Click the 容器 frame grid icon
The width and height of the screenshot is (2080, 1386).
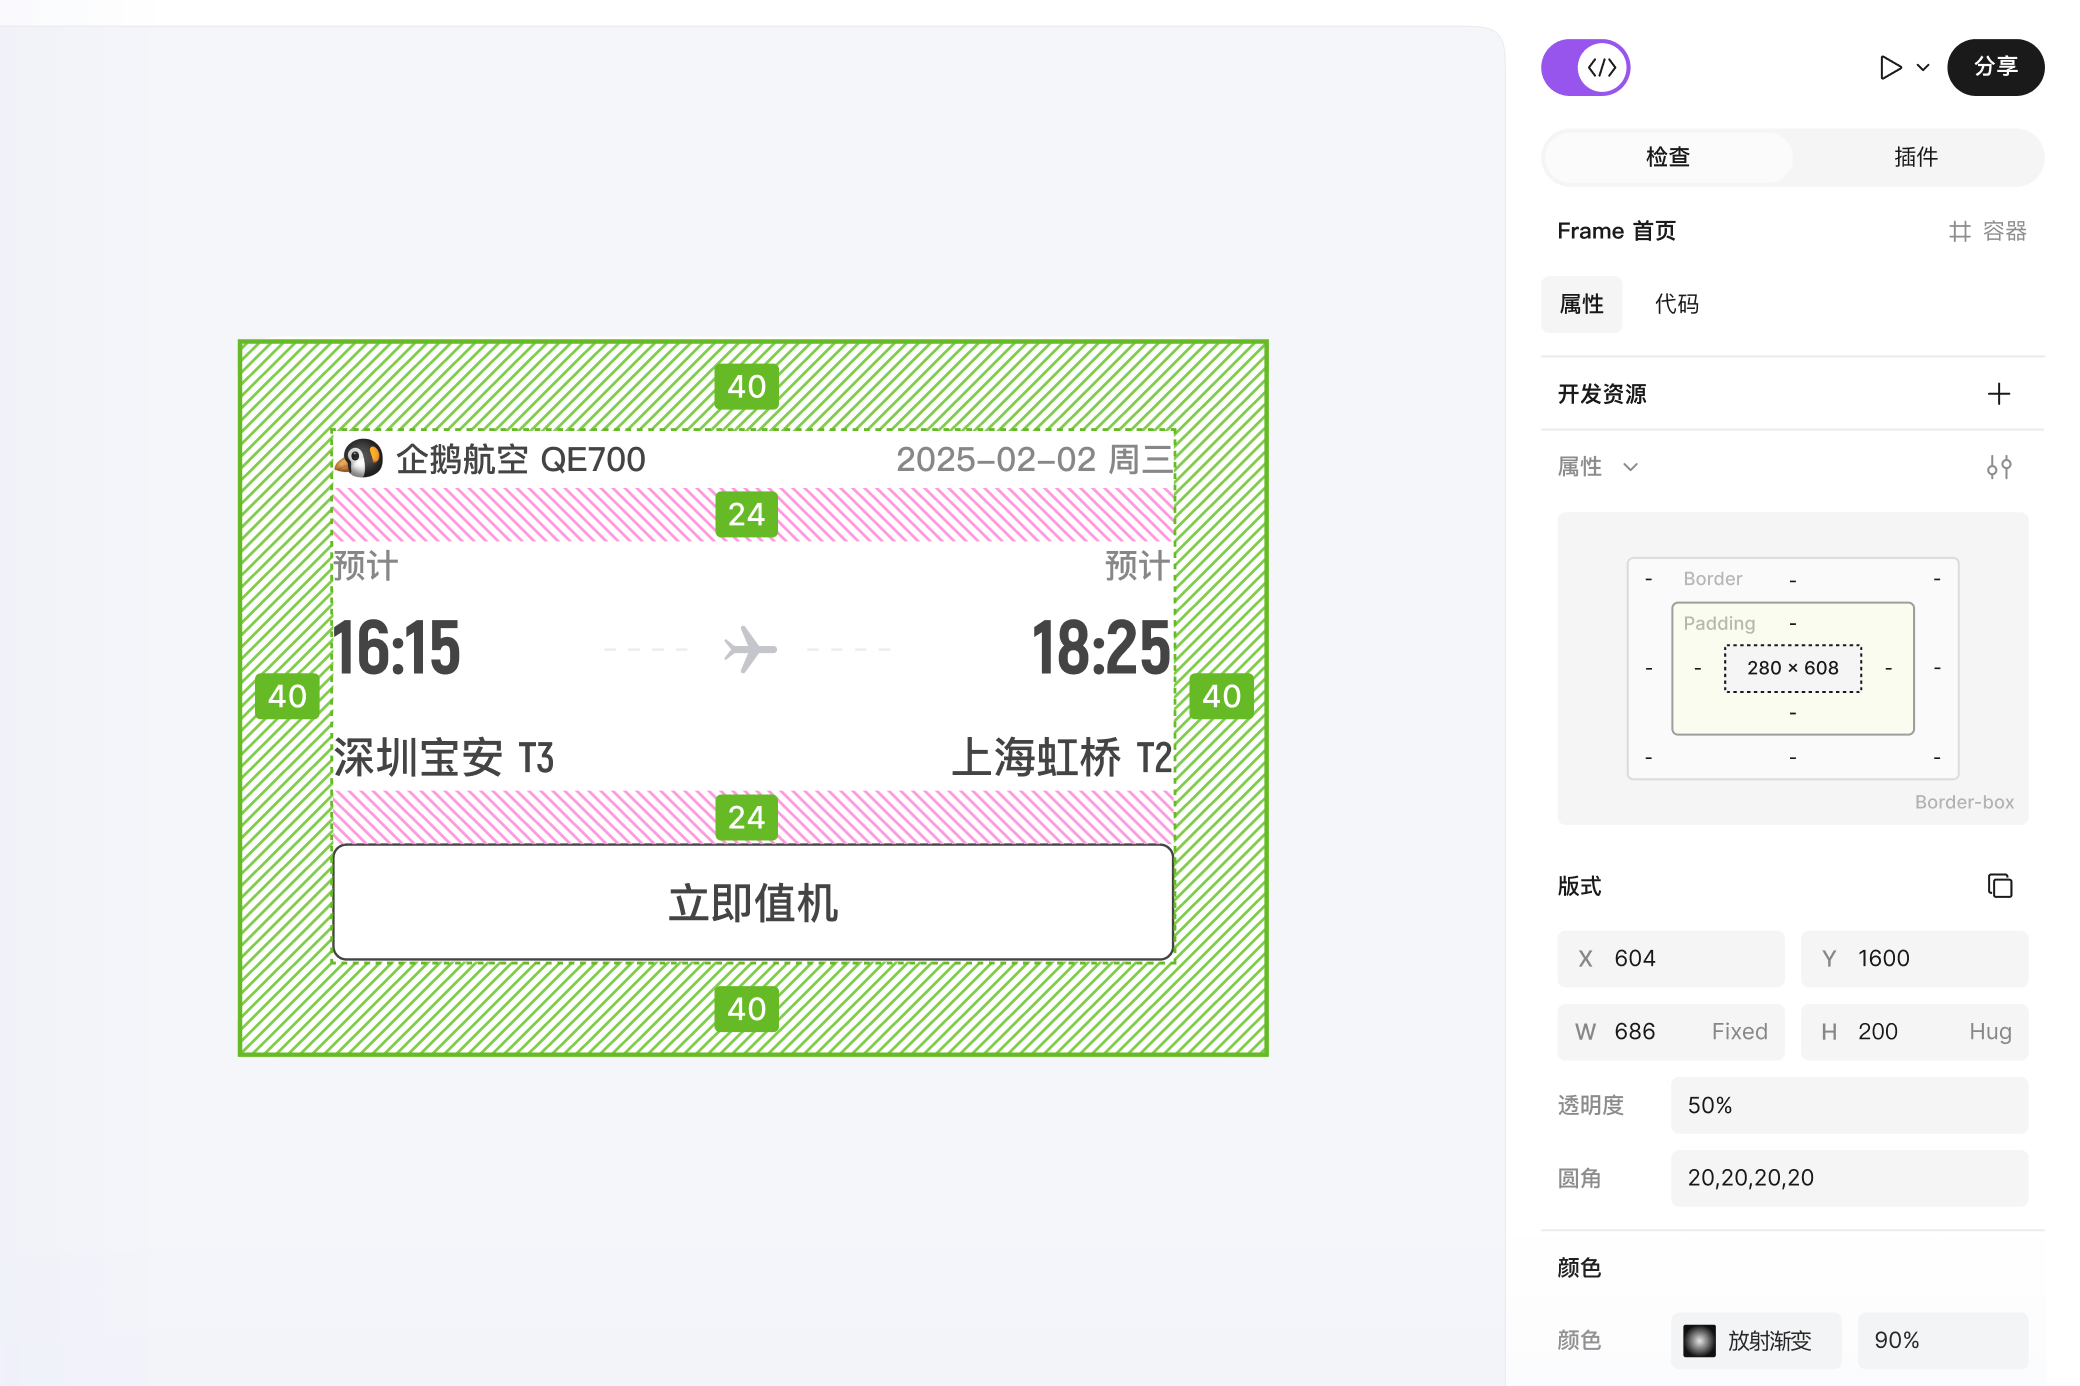1959,232
